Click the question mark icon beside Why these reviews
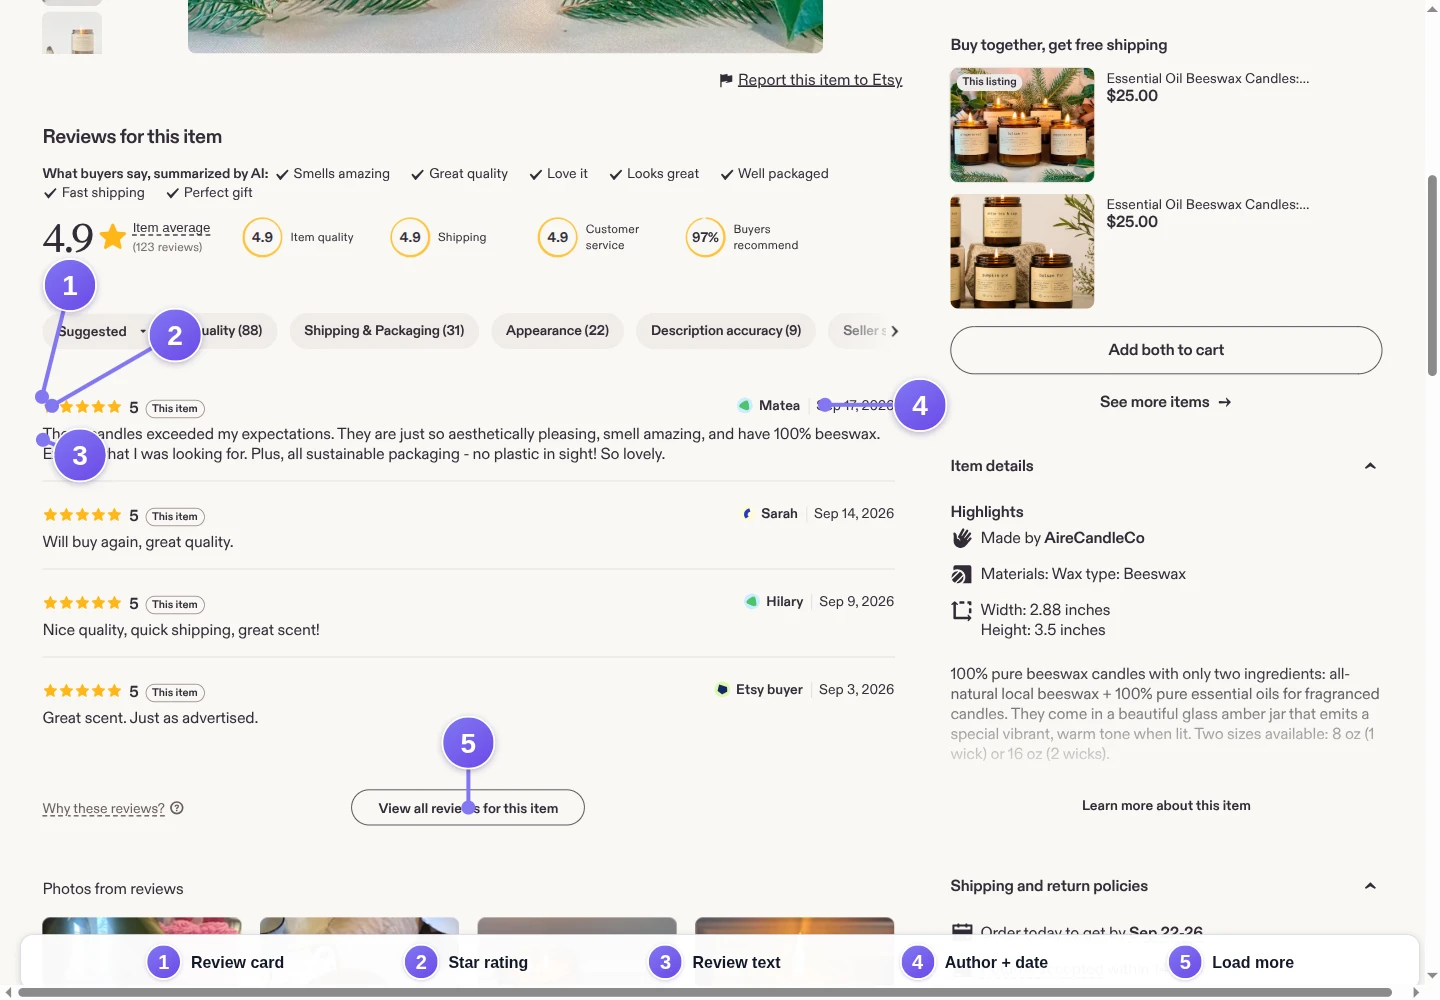The image size is (1440, 1000). coord(177,808)
